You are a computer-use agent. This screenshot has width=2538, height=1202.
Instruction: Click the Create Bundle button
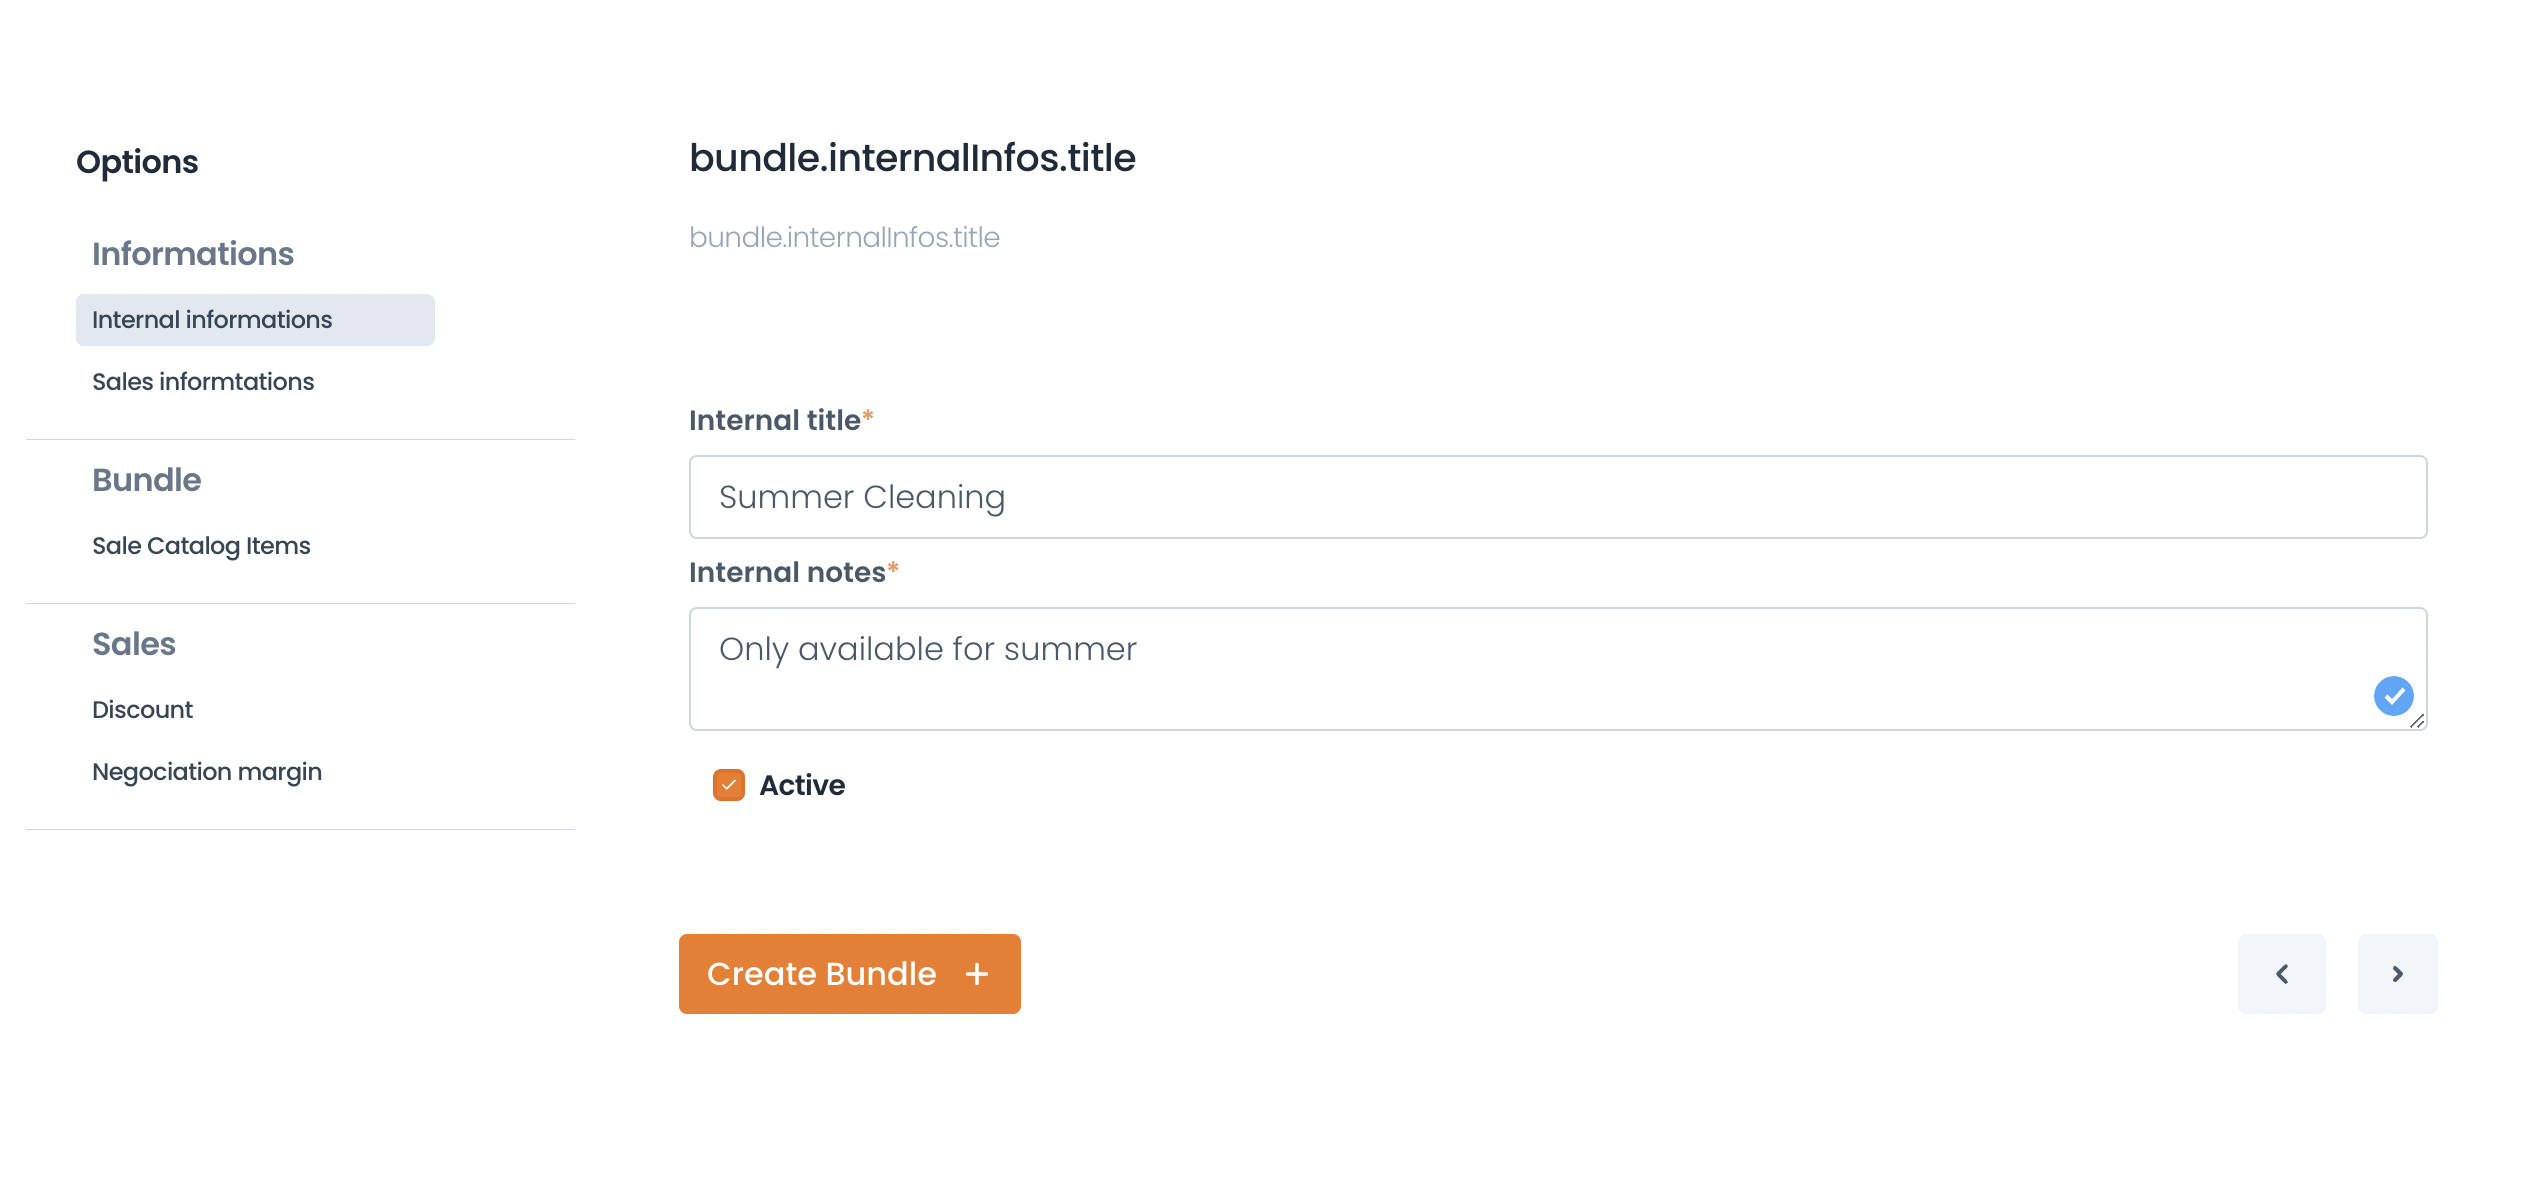coord(849,974)
